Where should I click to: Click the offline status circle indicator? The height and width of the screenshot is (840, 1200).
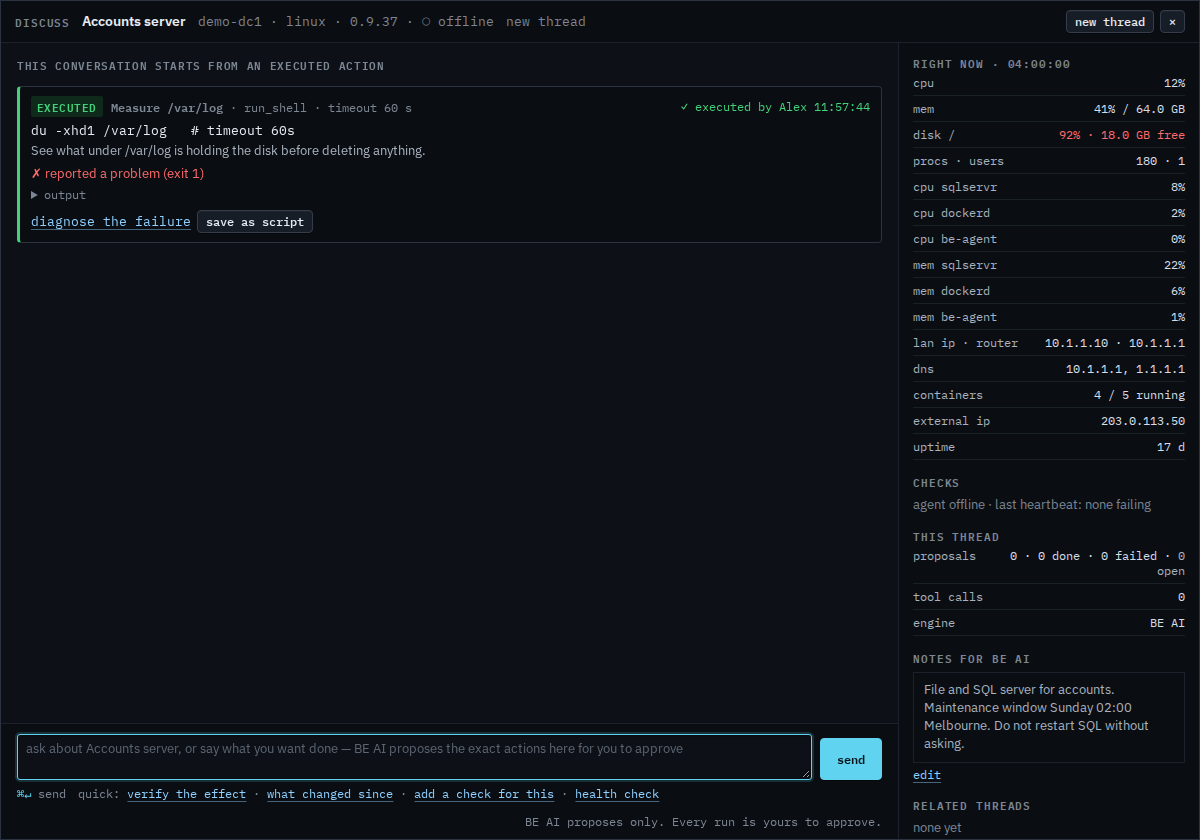pos(426,22)
